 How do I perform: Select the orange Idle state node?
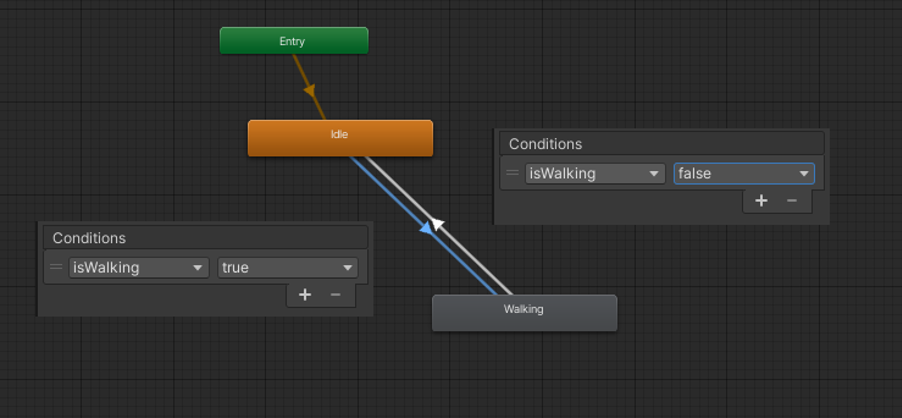pyautogui.click(x=340, y=138)
